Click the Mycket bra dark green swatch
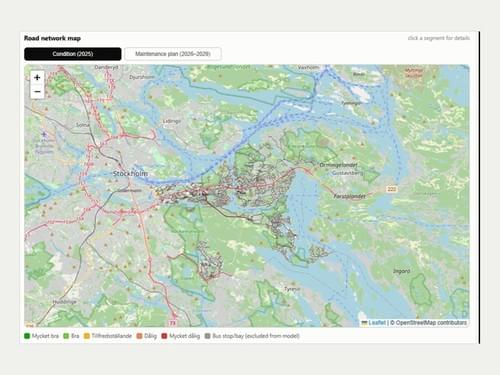Viewport: 500px width, 375px height. (x=27, y=336)
